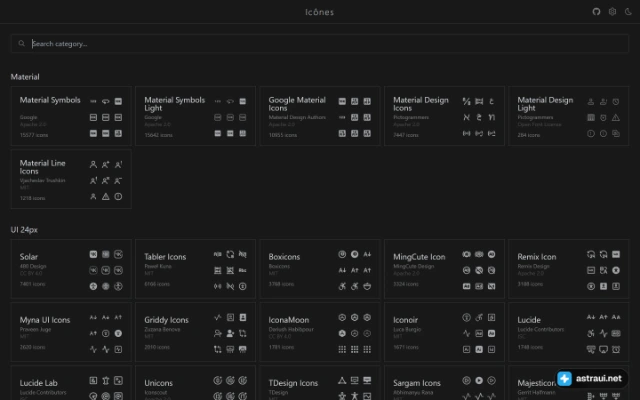640x400 pixels.
Task: Click the bowl icon in Boxicons card
Action: coord(367,287)
